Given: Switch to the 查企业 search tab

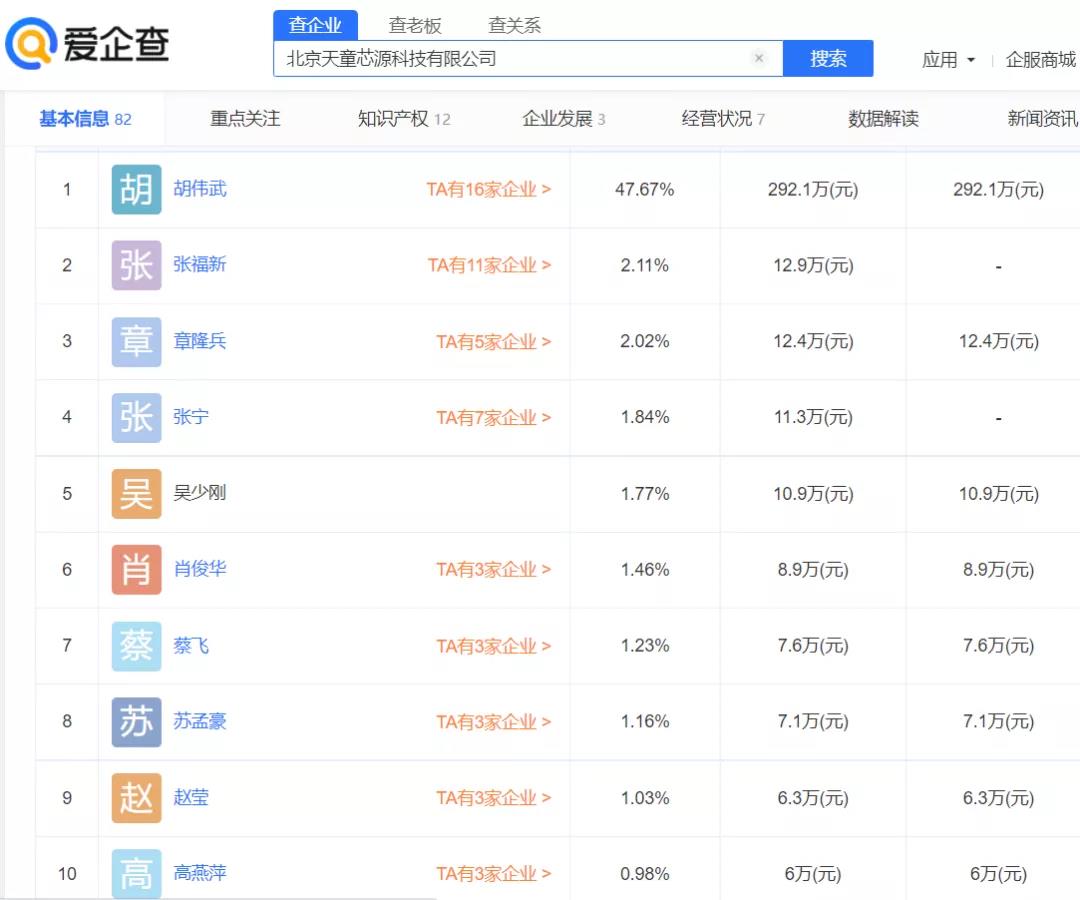Looking at the screenshot, I should (x=315, y=25).
